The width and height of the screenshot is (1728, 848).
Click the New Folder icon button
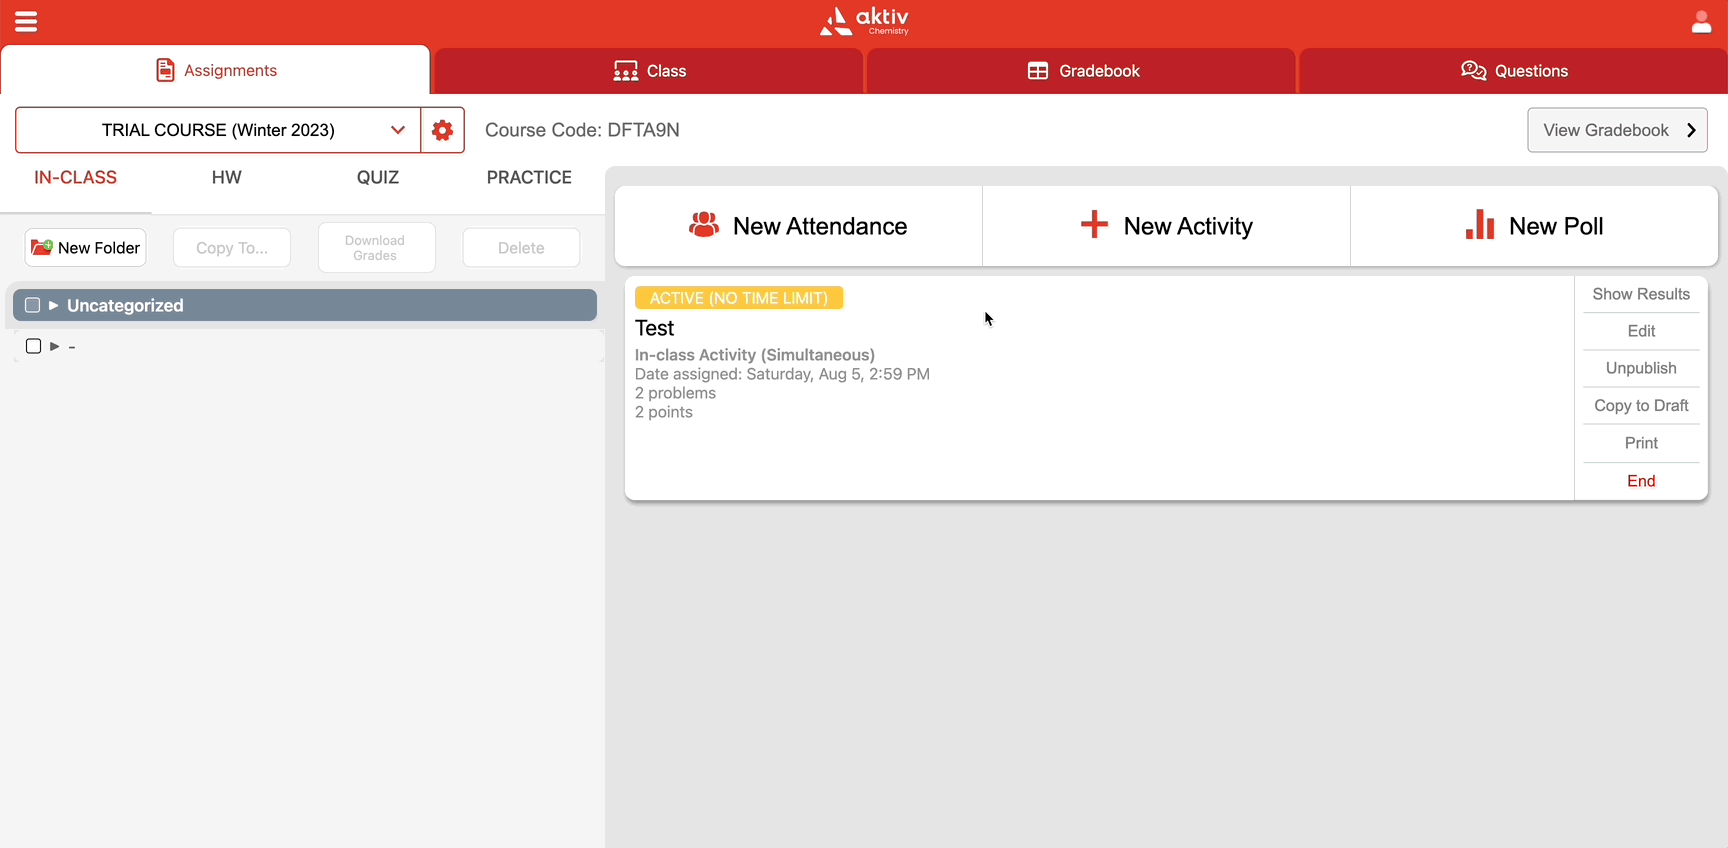click(86, 248)
